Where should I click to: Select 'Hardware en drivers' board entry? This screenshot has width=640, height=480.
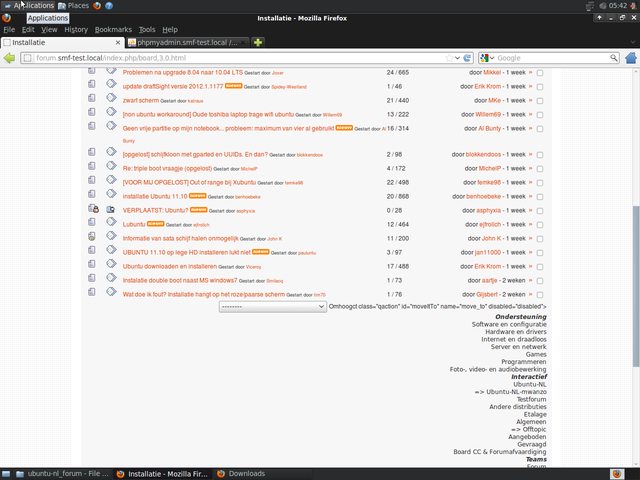click(516, 332)
